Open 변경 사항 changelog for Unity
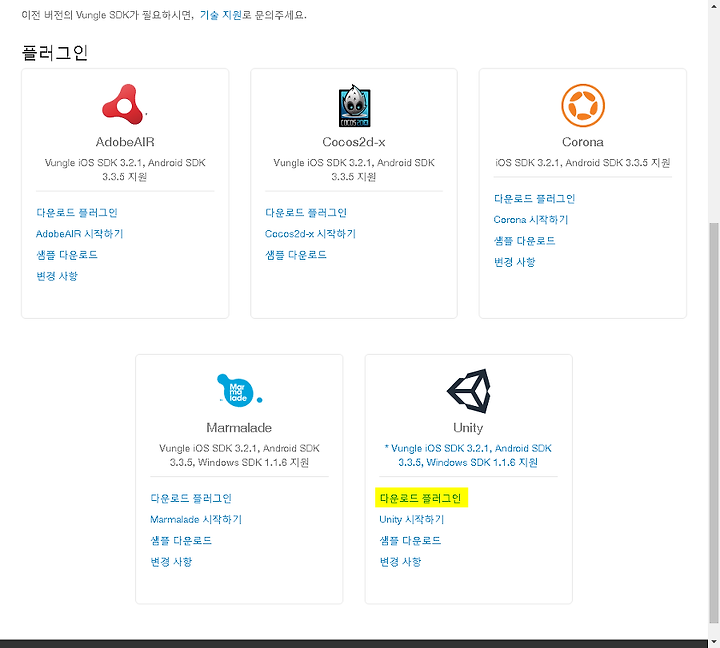 [400, 562]
